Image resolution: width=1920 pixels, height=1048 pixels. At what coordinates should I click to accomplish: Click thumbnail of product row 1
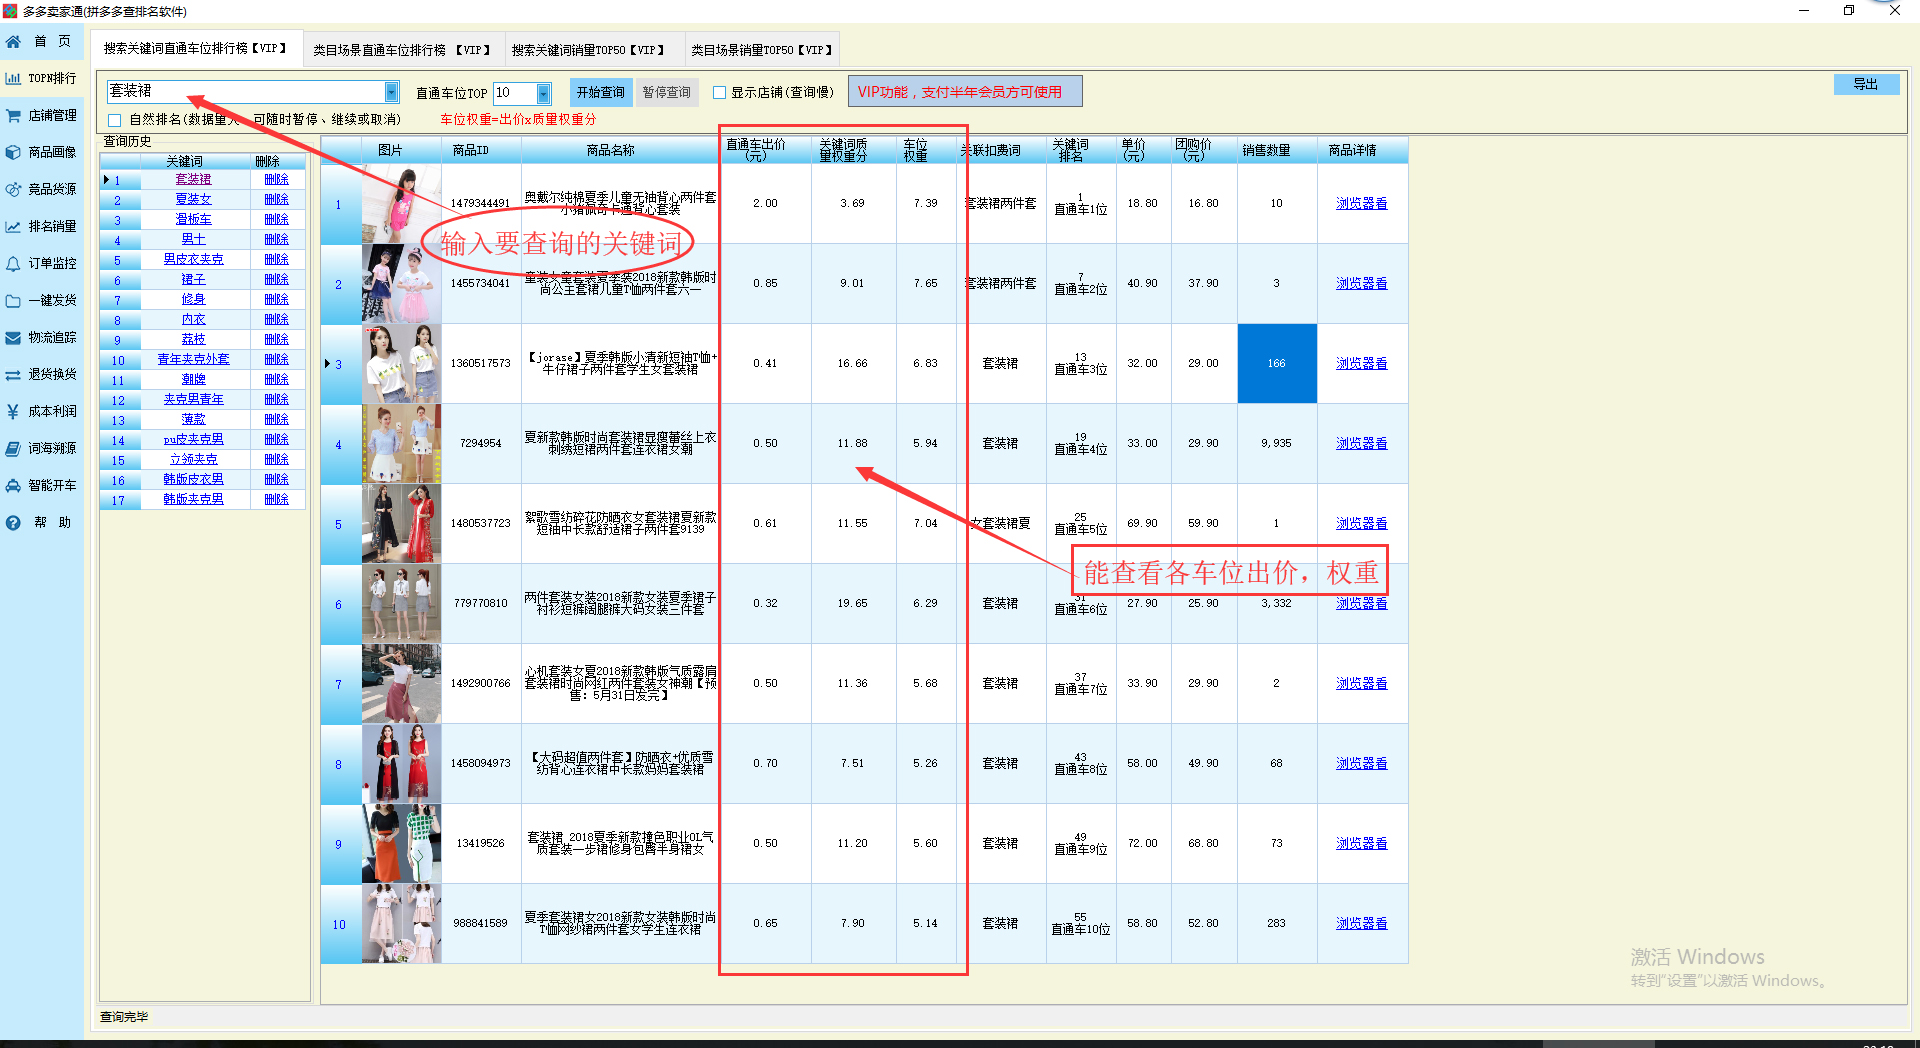(401, 204)
